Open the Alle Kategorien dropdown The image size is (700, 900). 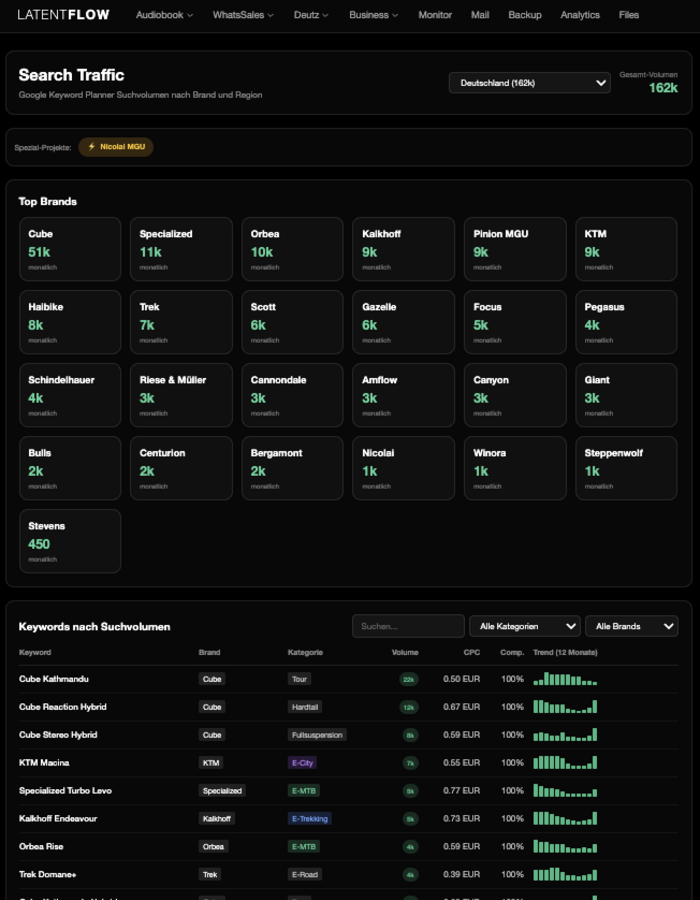524,625
